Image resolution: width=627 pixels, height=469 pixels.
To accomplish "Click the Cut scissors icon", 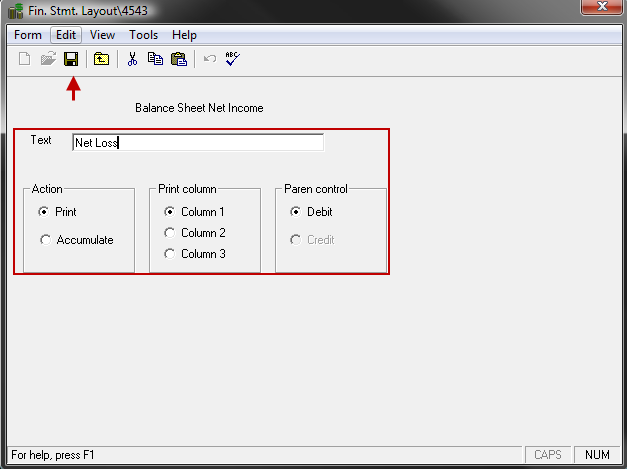I will coord(131,59).
